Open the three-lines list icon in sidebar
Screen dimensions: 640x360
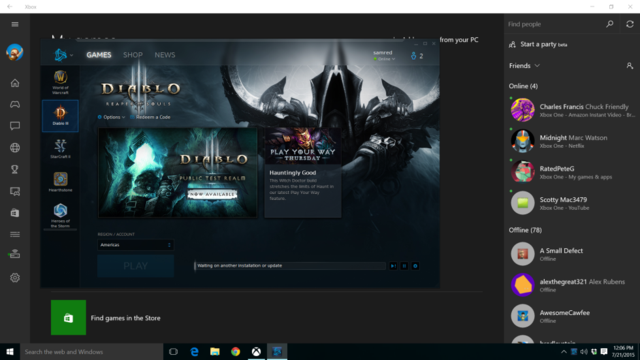[15, 234]
